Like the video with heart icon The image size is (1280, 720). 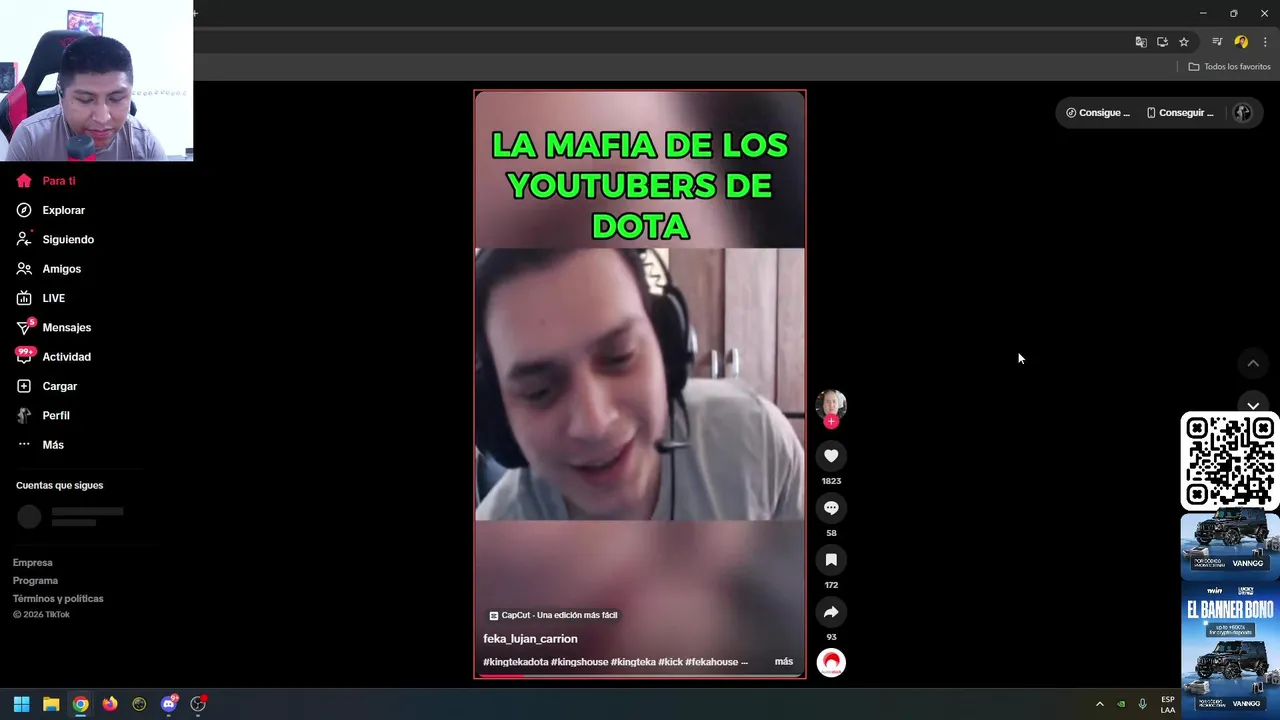pyautogui.click(x=831, y=456)
